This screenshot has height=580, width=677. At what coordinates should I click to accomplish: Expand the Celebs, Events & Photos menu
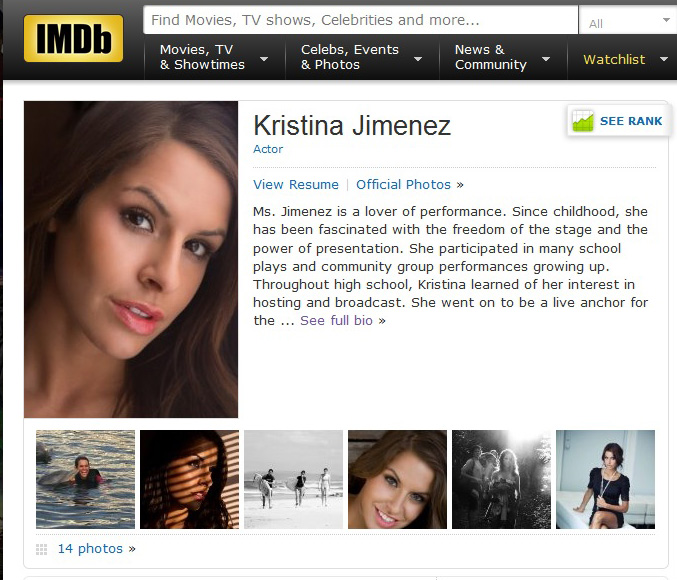[362, 57]
